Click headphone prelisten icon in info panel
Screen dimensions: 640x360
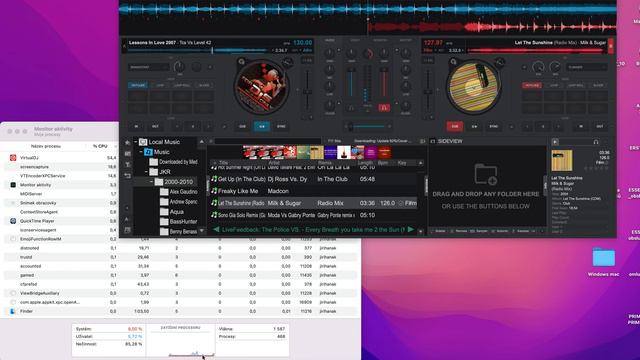point(596,142)
